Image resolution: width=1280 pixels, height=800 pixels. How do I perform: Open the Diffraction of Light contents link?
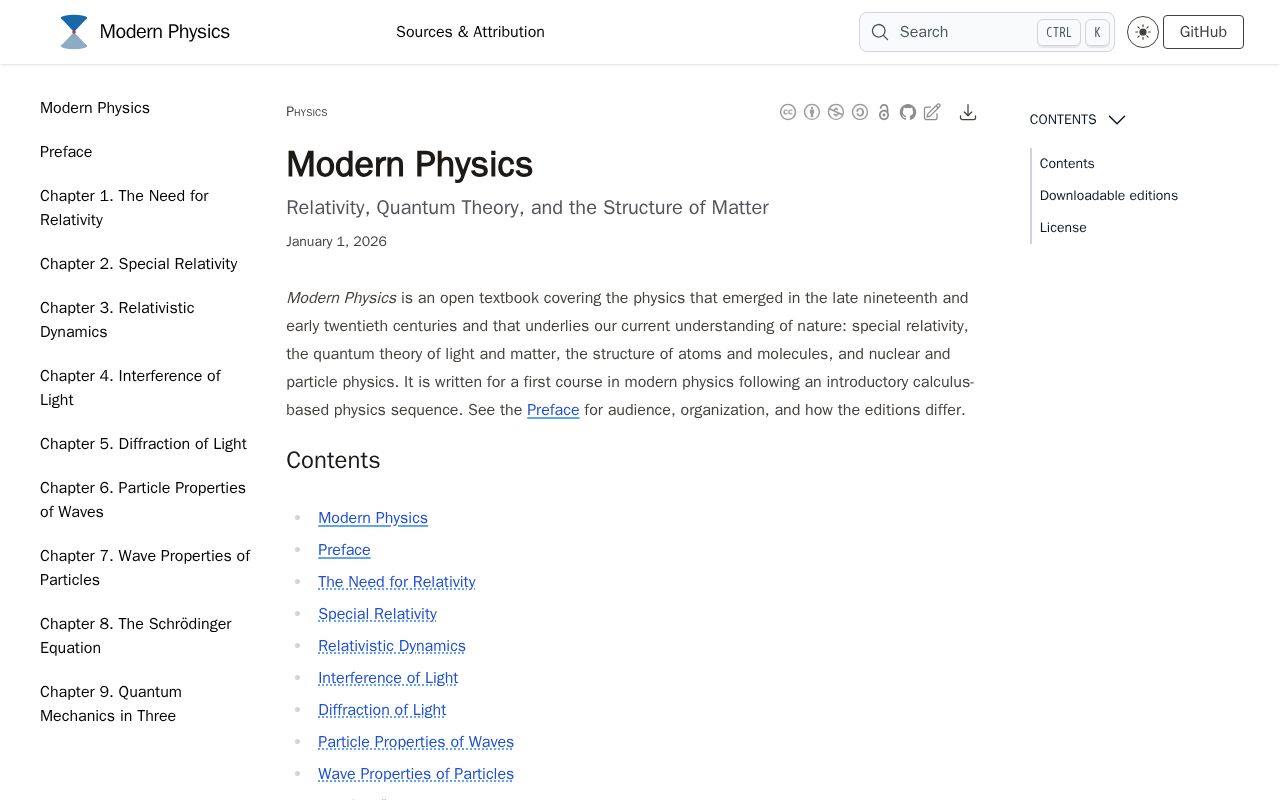pos(382,710)
